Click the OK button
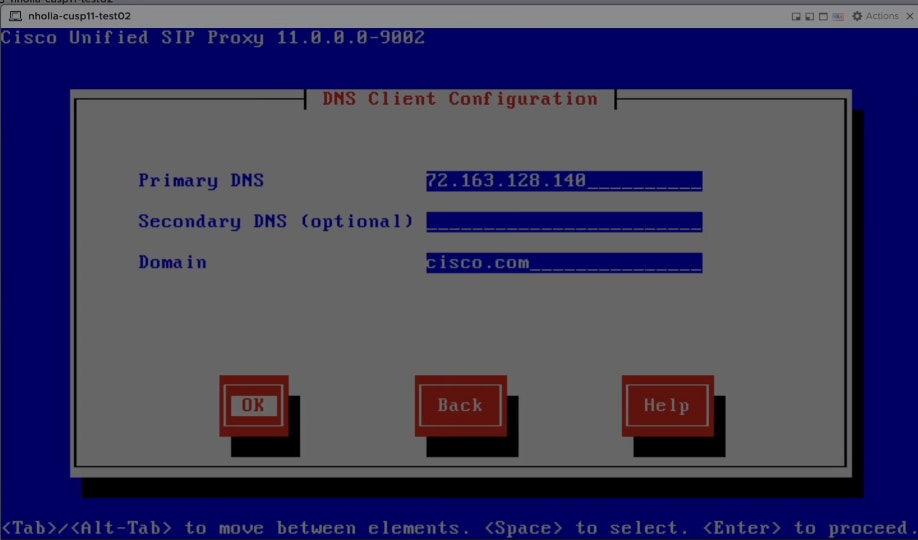 click(x=254, y=405)
